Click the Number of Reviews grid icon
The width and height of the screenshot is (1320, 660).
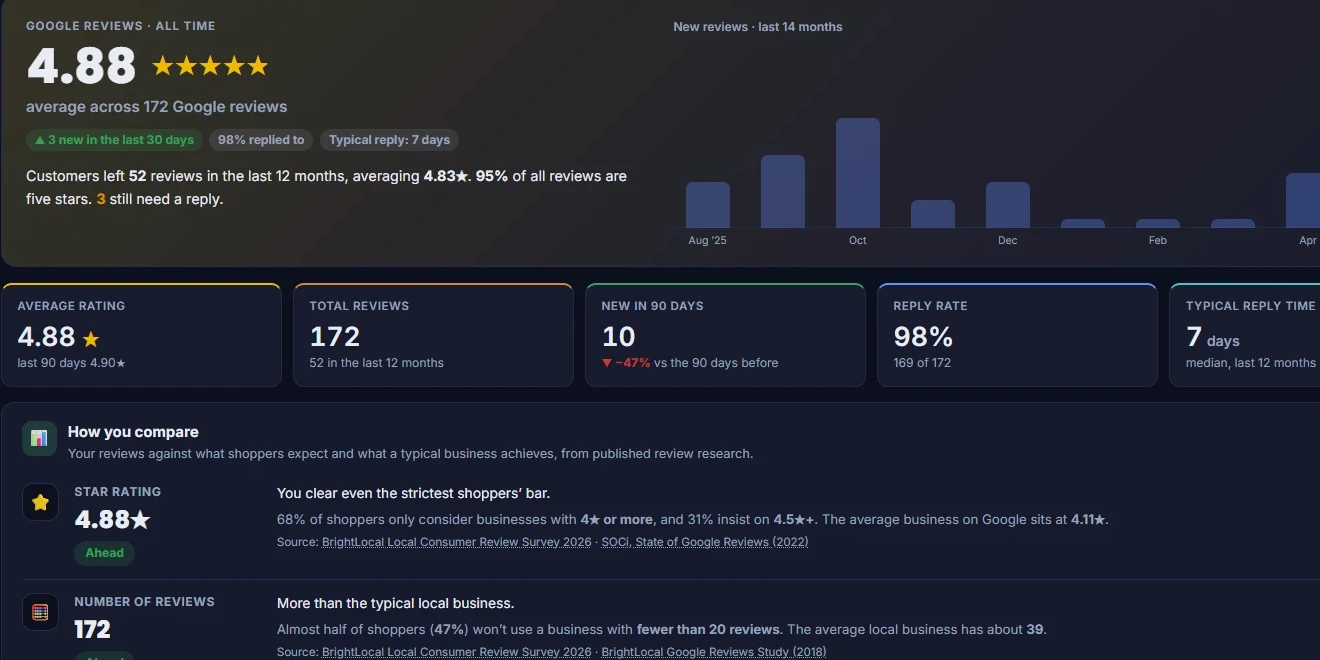coord(40,612)
